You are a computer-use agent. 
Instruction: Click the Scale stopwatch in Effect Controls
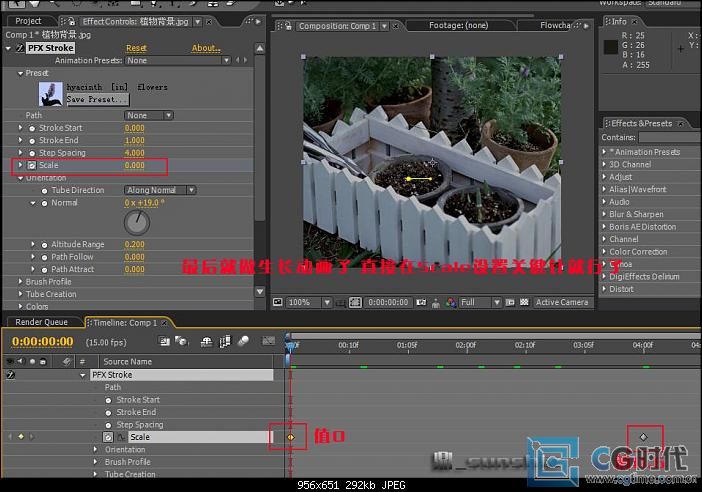click(x=32, y=166)
